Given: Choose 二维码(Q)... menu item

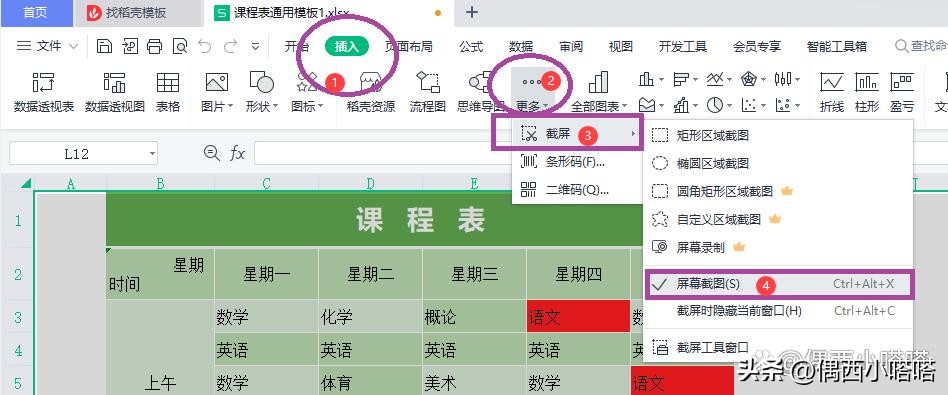Looking at the screenshot, I should 577,190.
